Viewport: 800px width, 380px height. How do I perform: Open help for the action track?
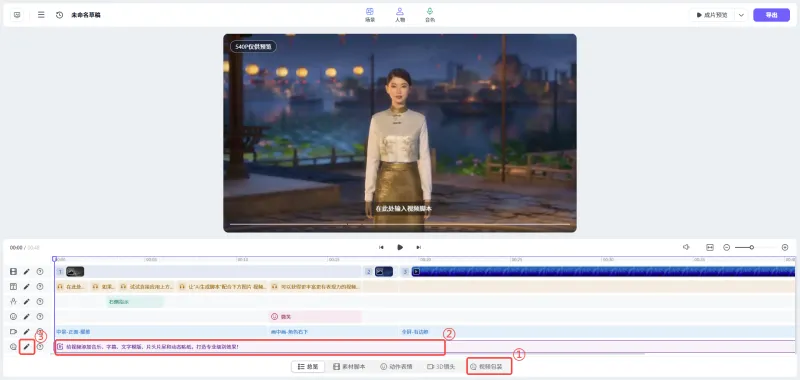(40, 301)
